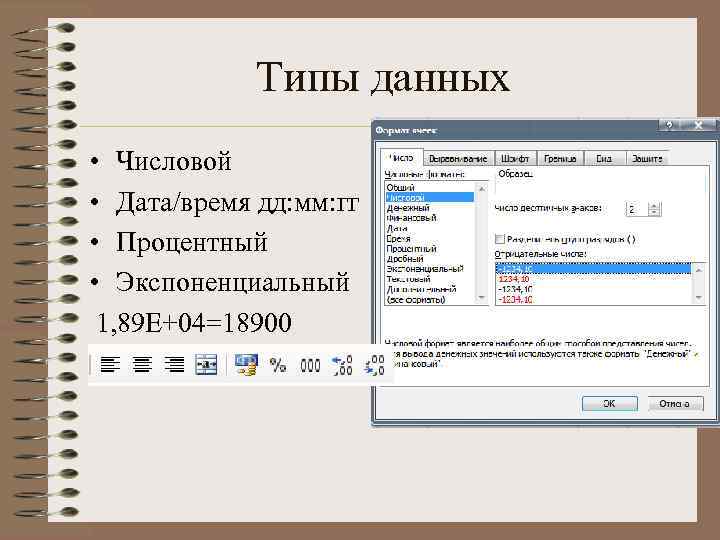720x540 pixels.
Task: Select Процентный in the format list
Action: tap(430, 248)
